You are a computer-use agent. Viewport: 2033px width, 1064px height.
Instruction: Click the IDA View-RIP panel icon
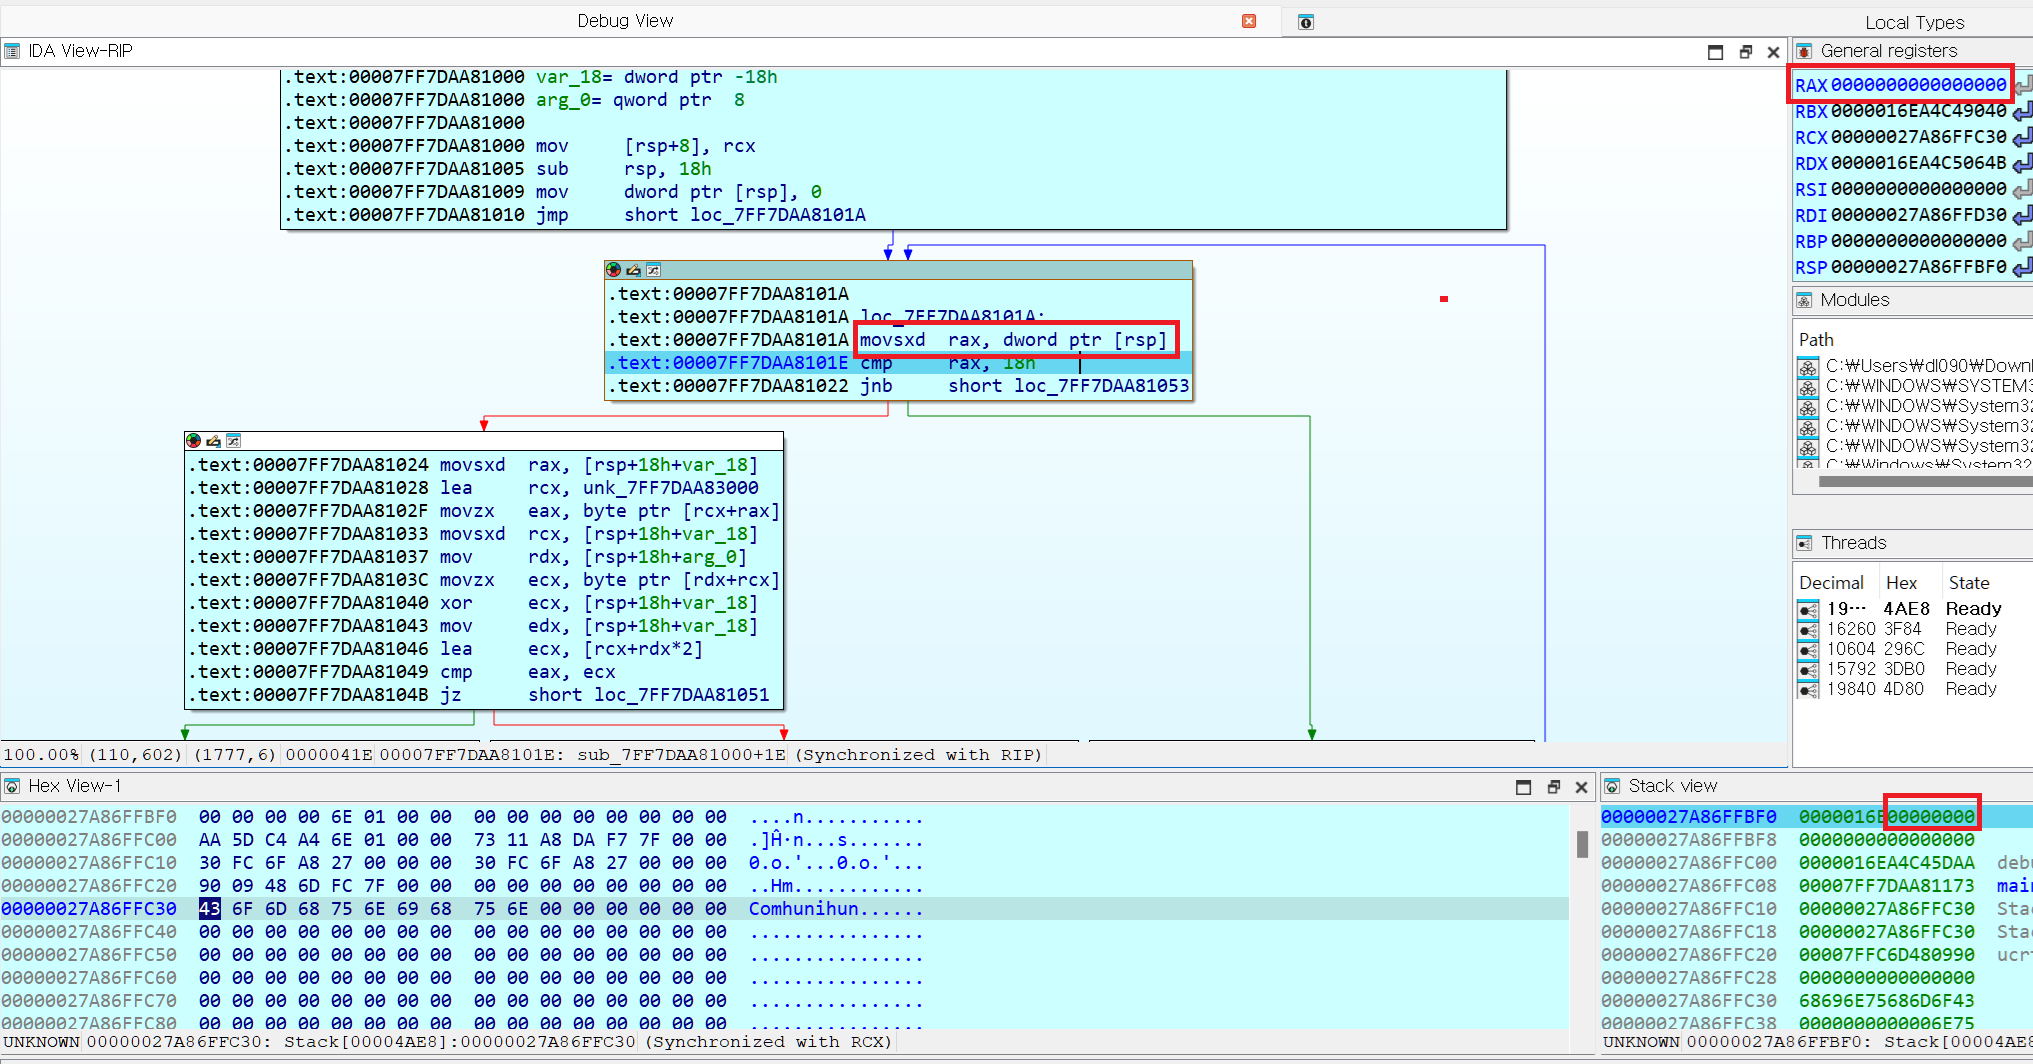pyautogui.click(x=12, y=51)
